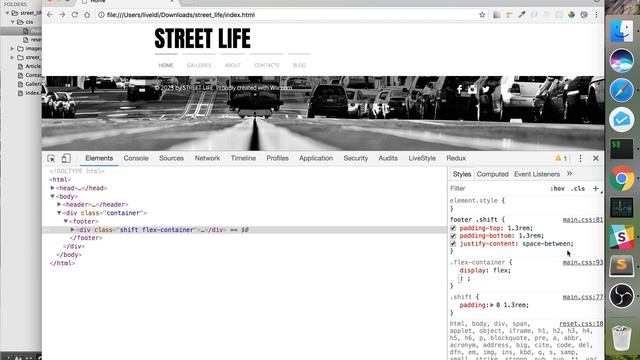Viewport: 640px width, 360px height.
Task: Open the Network tab
Action: click(207, 158)
